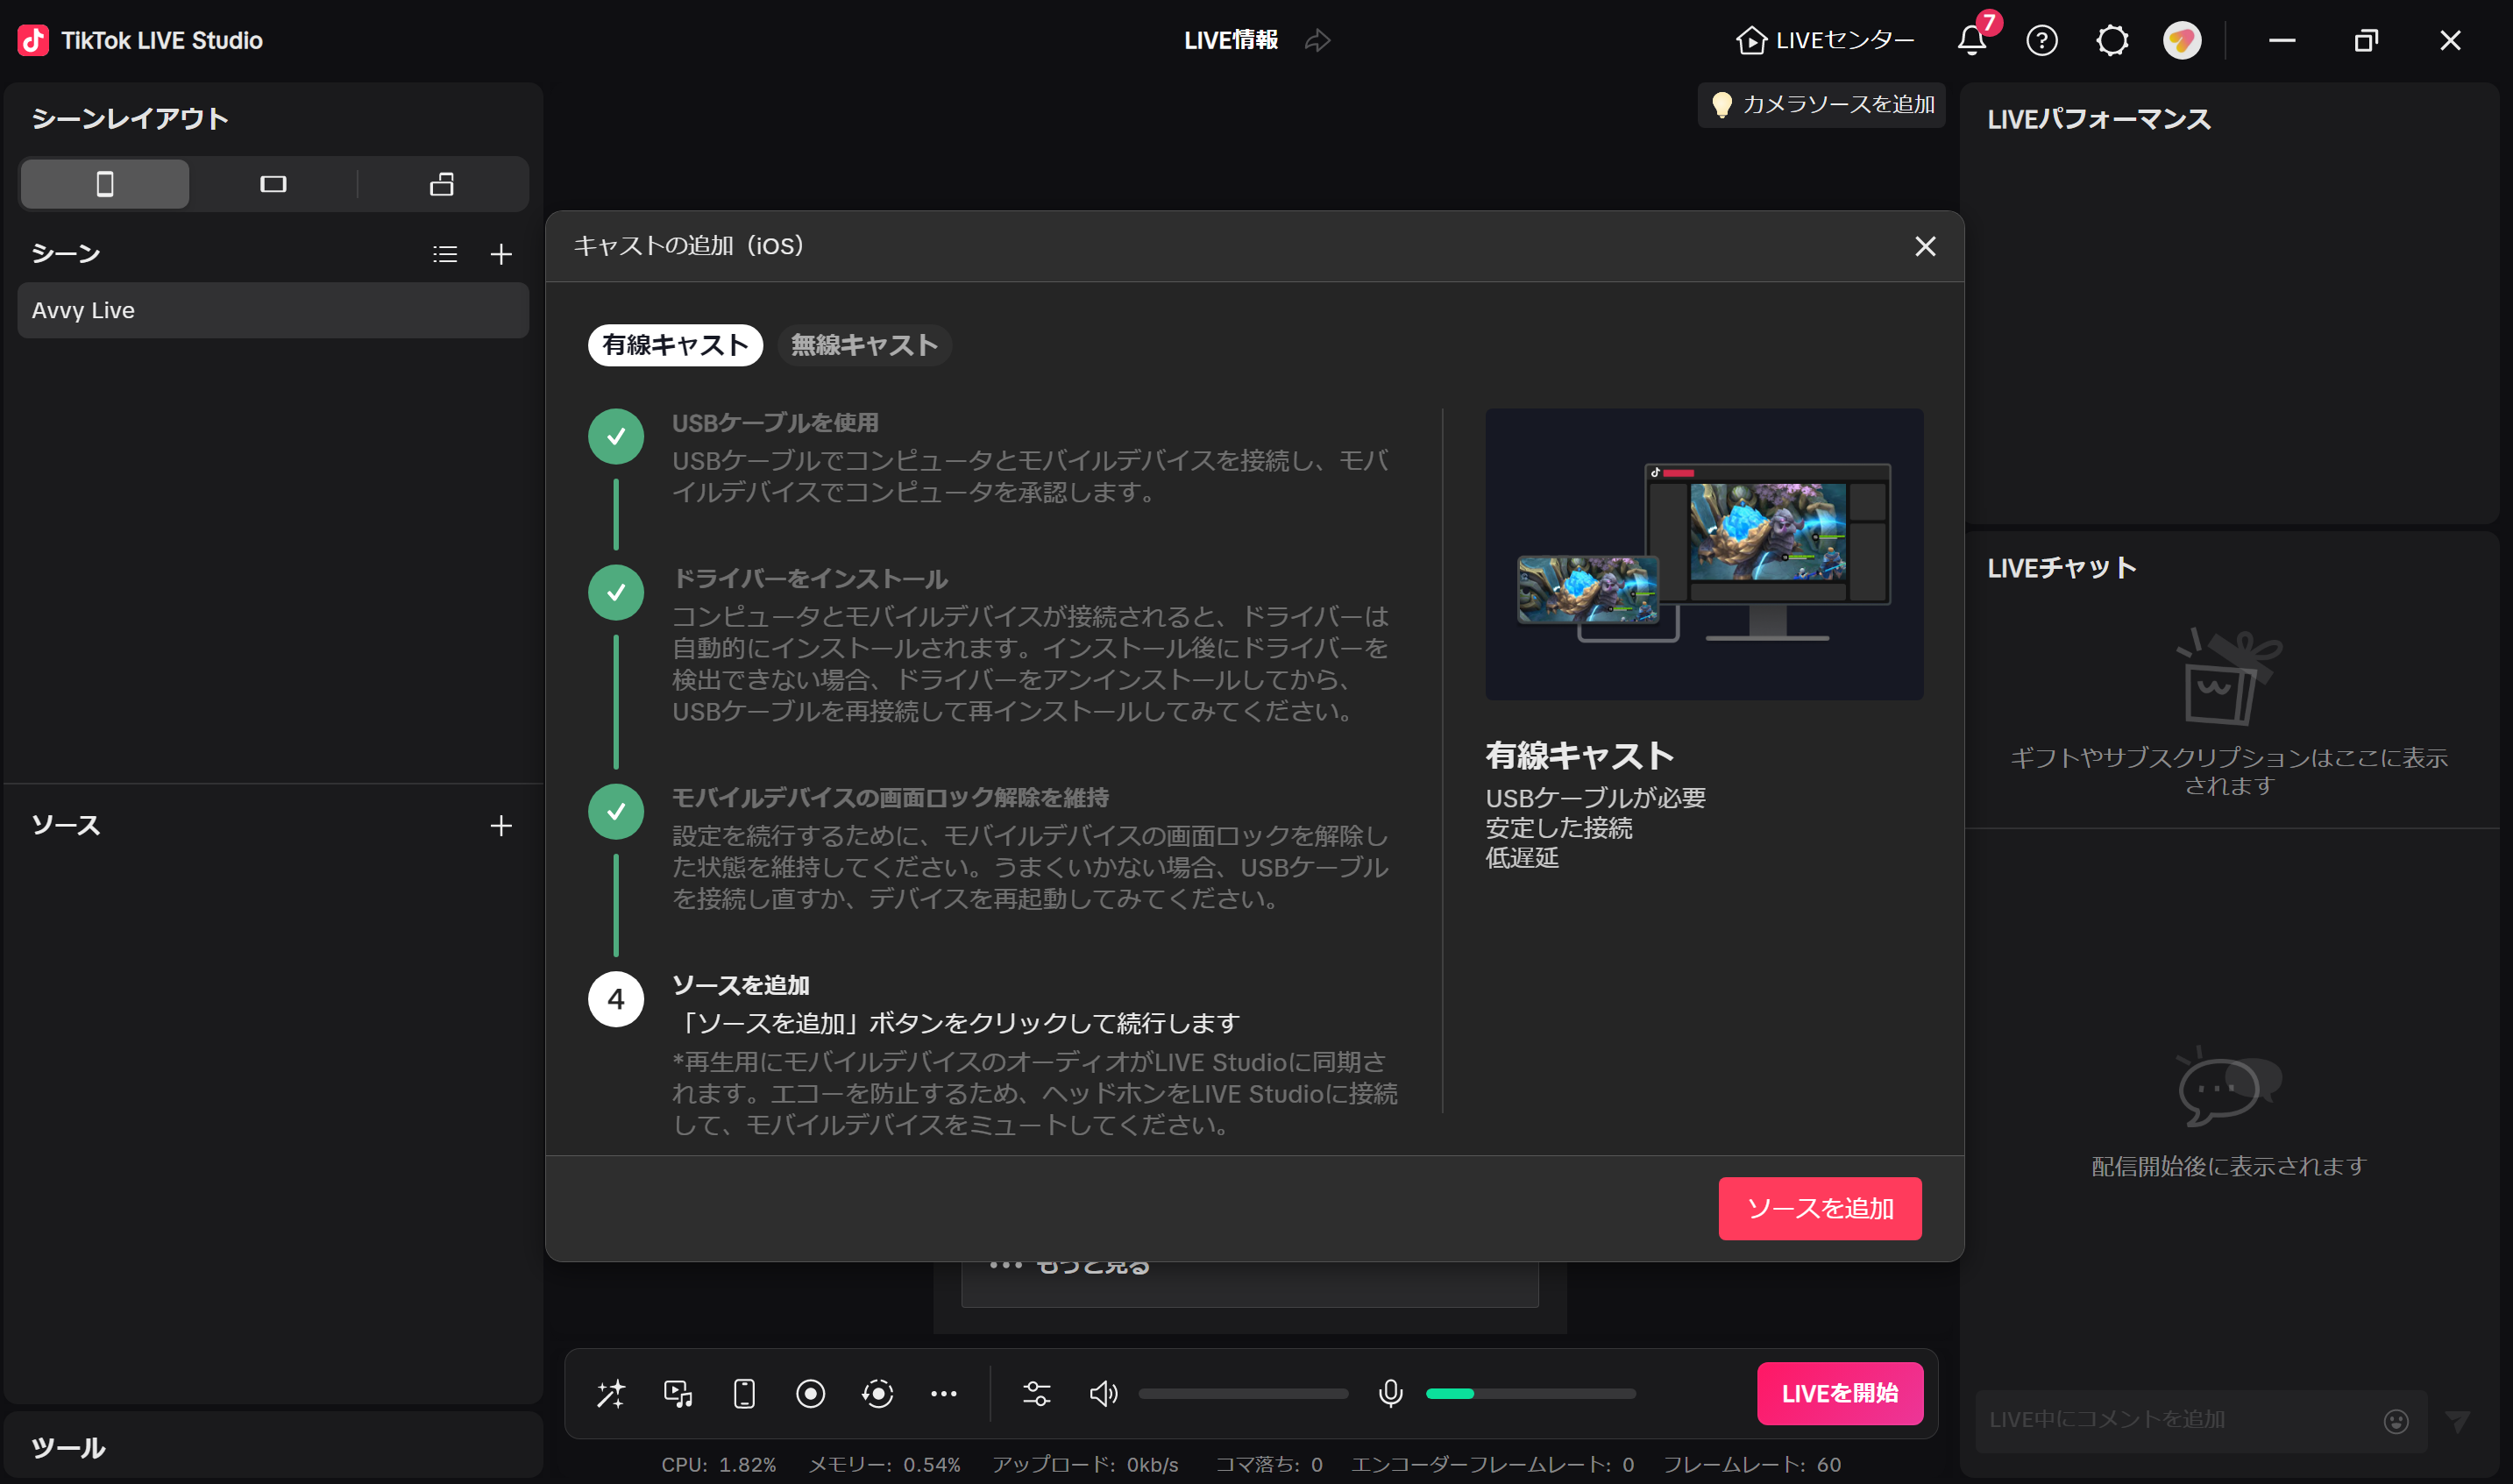Open more toolbar options ellipsis
The height and width of the screenshot is (1484, 2513).
click(944, 1393)
